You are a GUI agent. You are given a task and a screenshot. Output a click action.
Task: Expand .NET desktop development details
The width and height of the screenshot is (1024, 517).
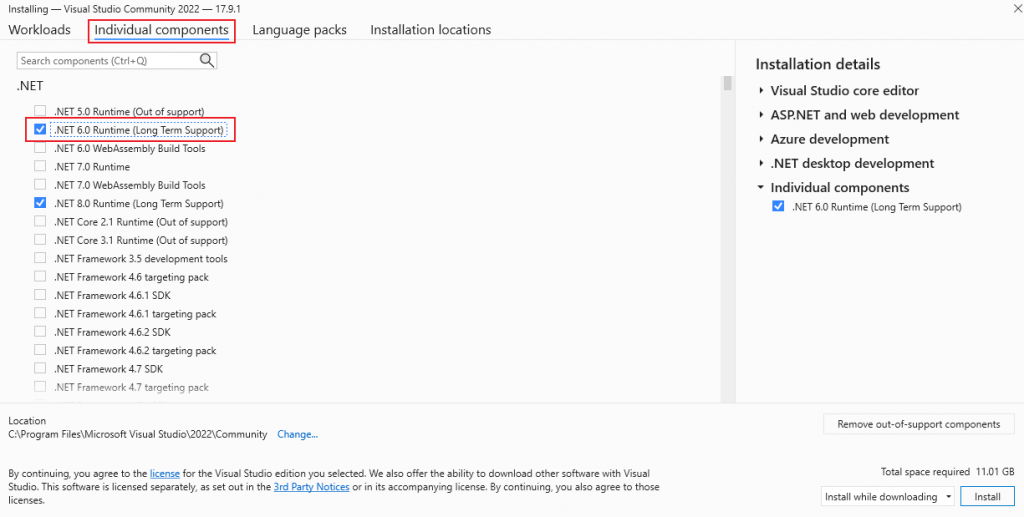coord(761,163)
